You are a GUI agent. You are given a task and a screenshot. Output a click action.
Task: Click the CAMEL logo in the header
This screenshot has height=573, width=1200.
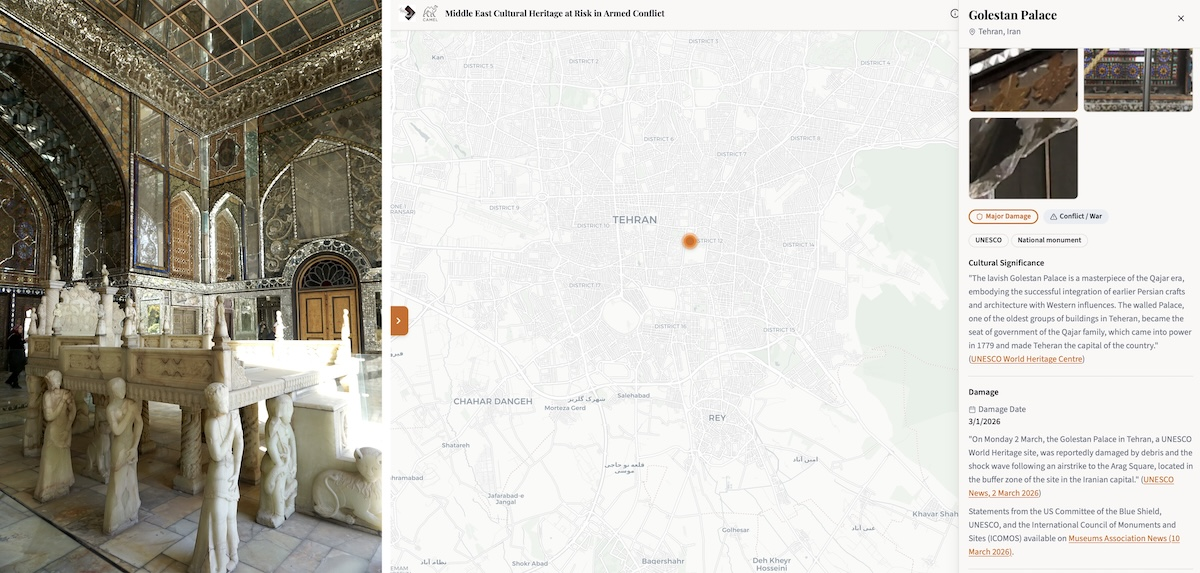pyautogui.click(x=430, y=13)
